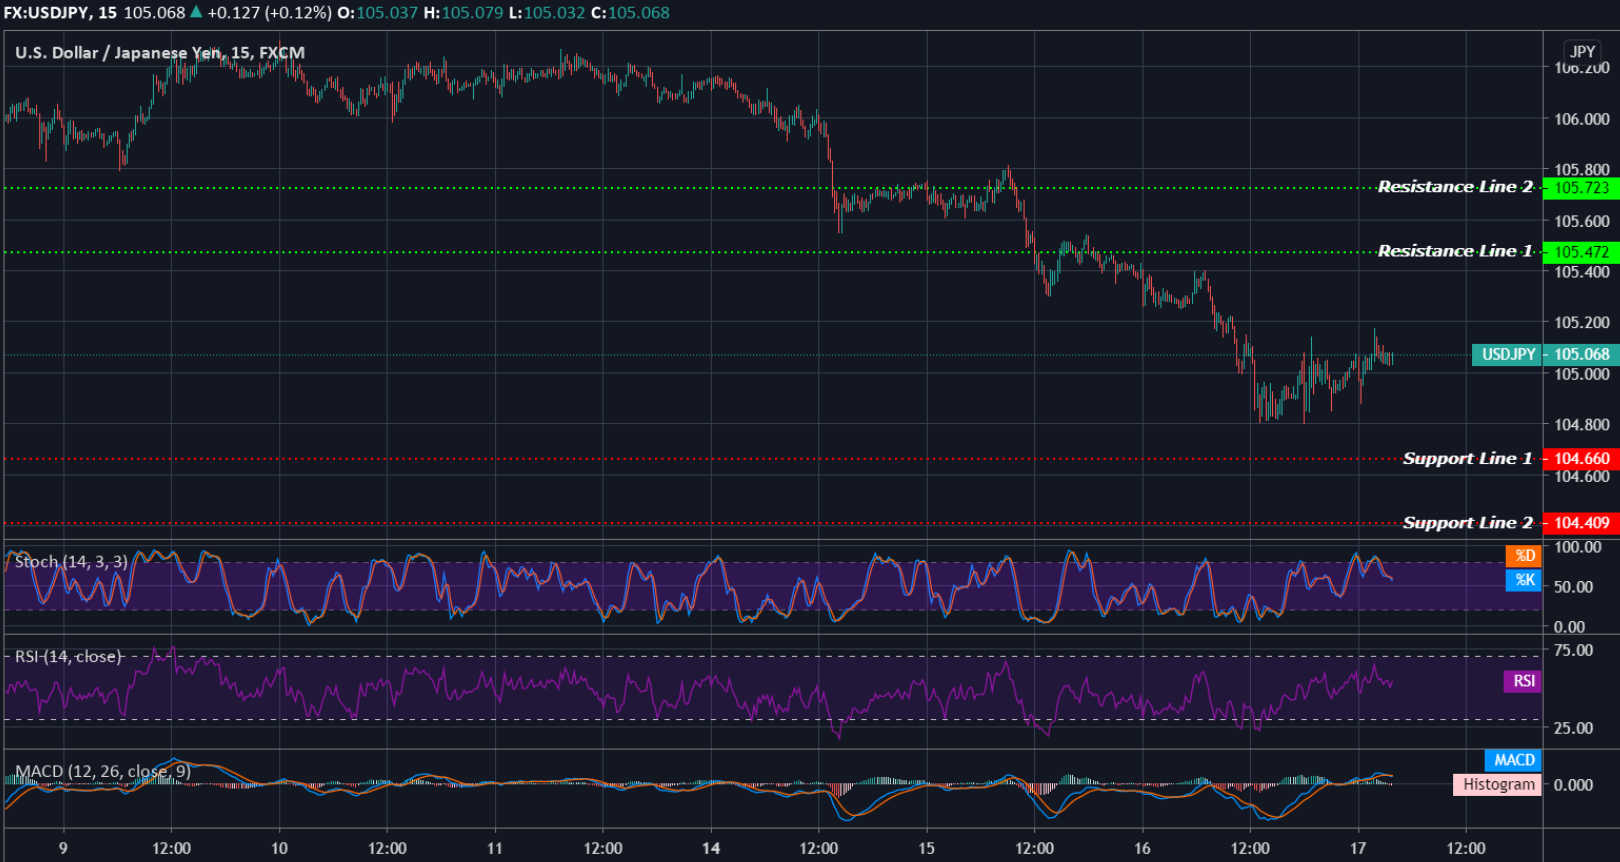Click the 75.00 RSI scale label
Image resolution: width=1620 pixels, height=862 pixels.
[1574, 650]
